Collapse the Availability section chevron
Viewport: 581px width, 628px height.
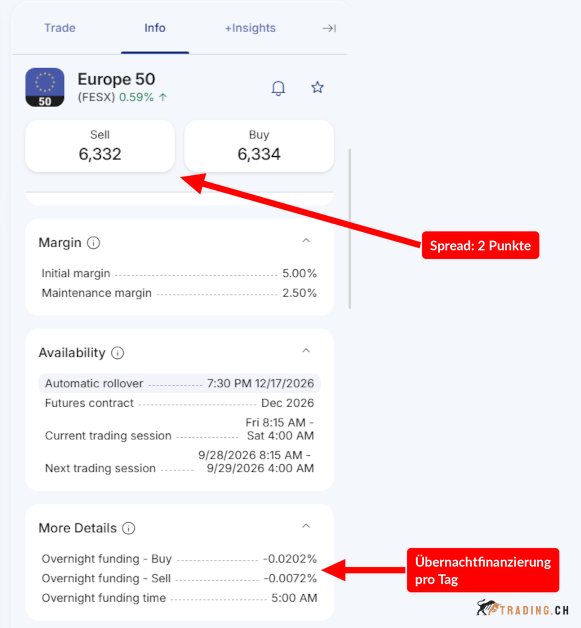coord(306,351)
